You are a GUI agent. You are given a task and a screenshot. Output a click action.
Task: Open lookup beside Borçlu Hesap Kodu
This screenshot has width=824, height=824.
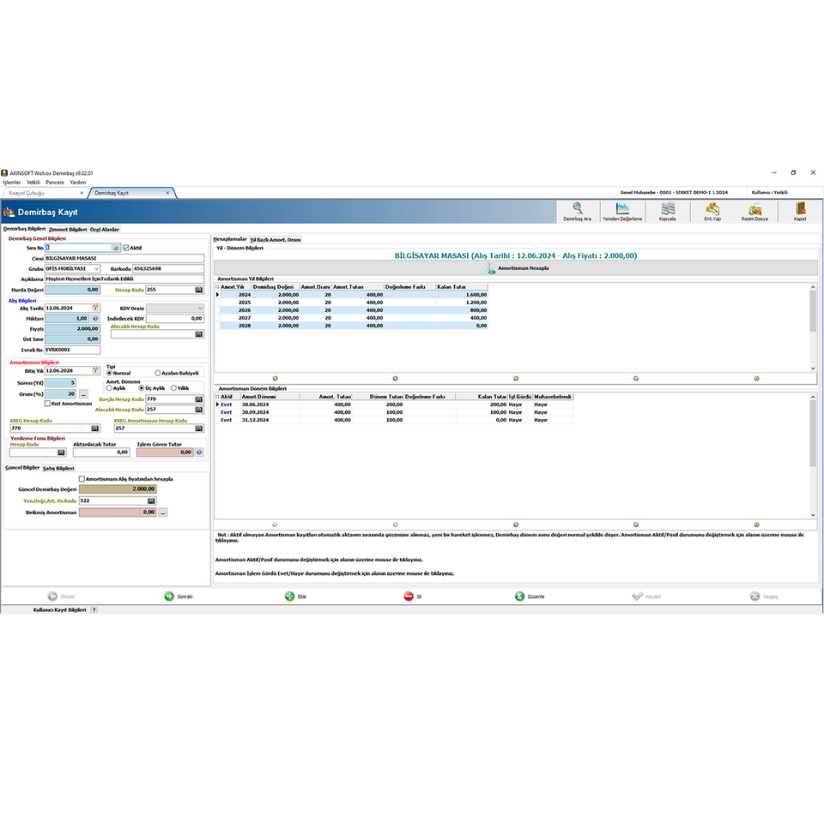pos(199,399)
